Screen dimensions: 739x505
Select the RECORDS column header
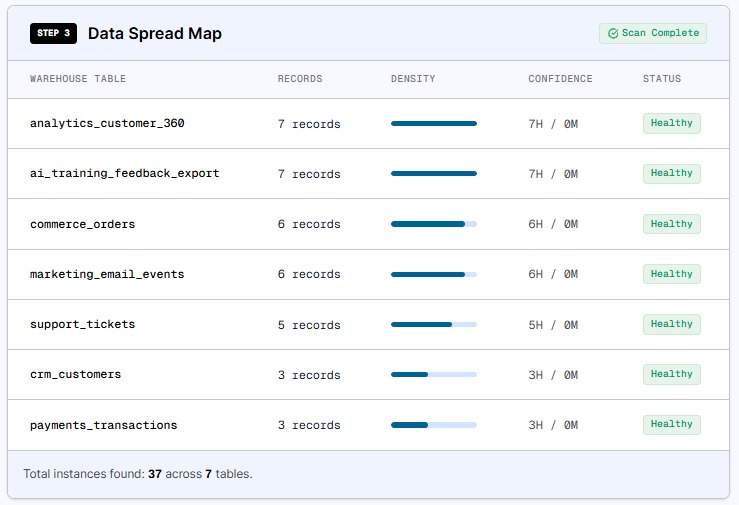[300, 79]
